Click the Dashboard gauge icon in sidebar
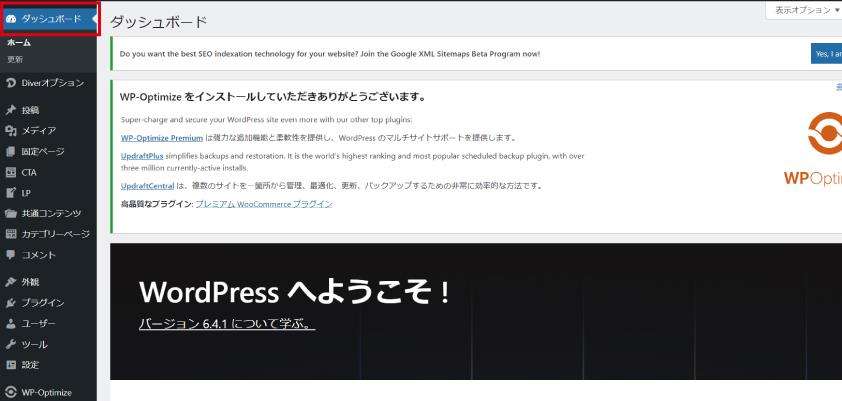Image resolution: width=842 pixels, height=401 pixels. 11,19
